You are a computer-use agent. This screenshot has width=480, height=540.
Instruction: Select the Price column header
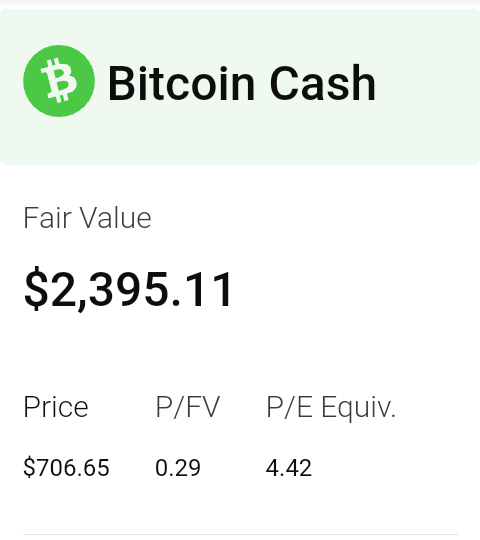[x=56, y=407]
